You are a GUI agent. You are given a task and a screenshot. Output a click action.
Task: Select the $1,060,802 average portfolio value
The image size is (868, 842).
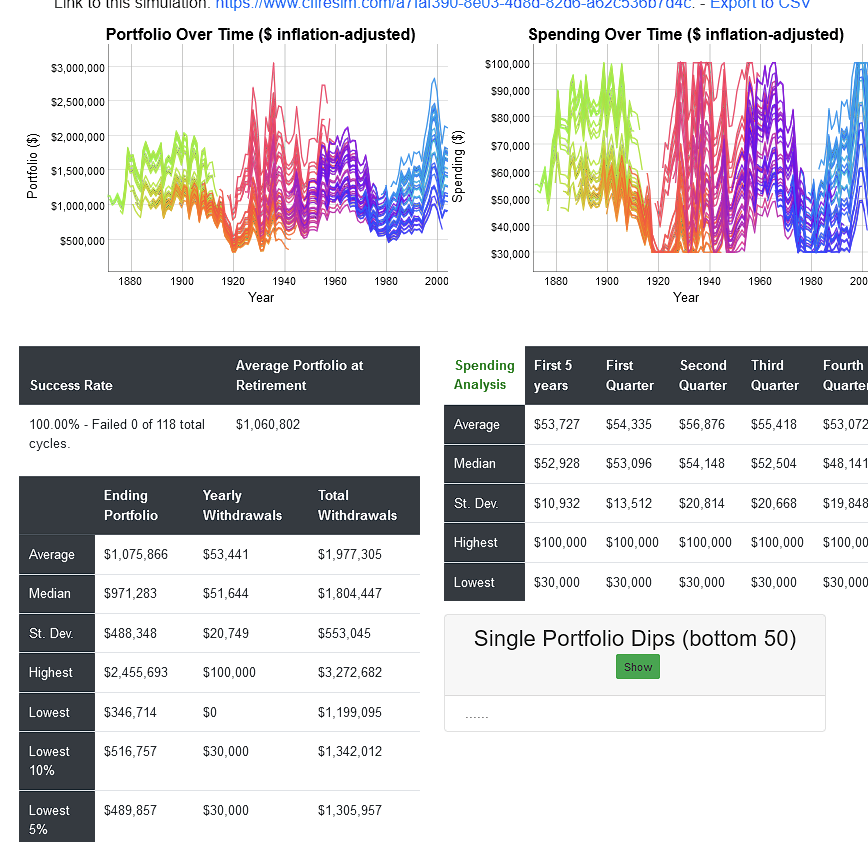click(x=268, y=424)
